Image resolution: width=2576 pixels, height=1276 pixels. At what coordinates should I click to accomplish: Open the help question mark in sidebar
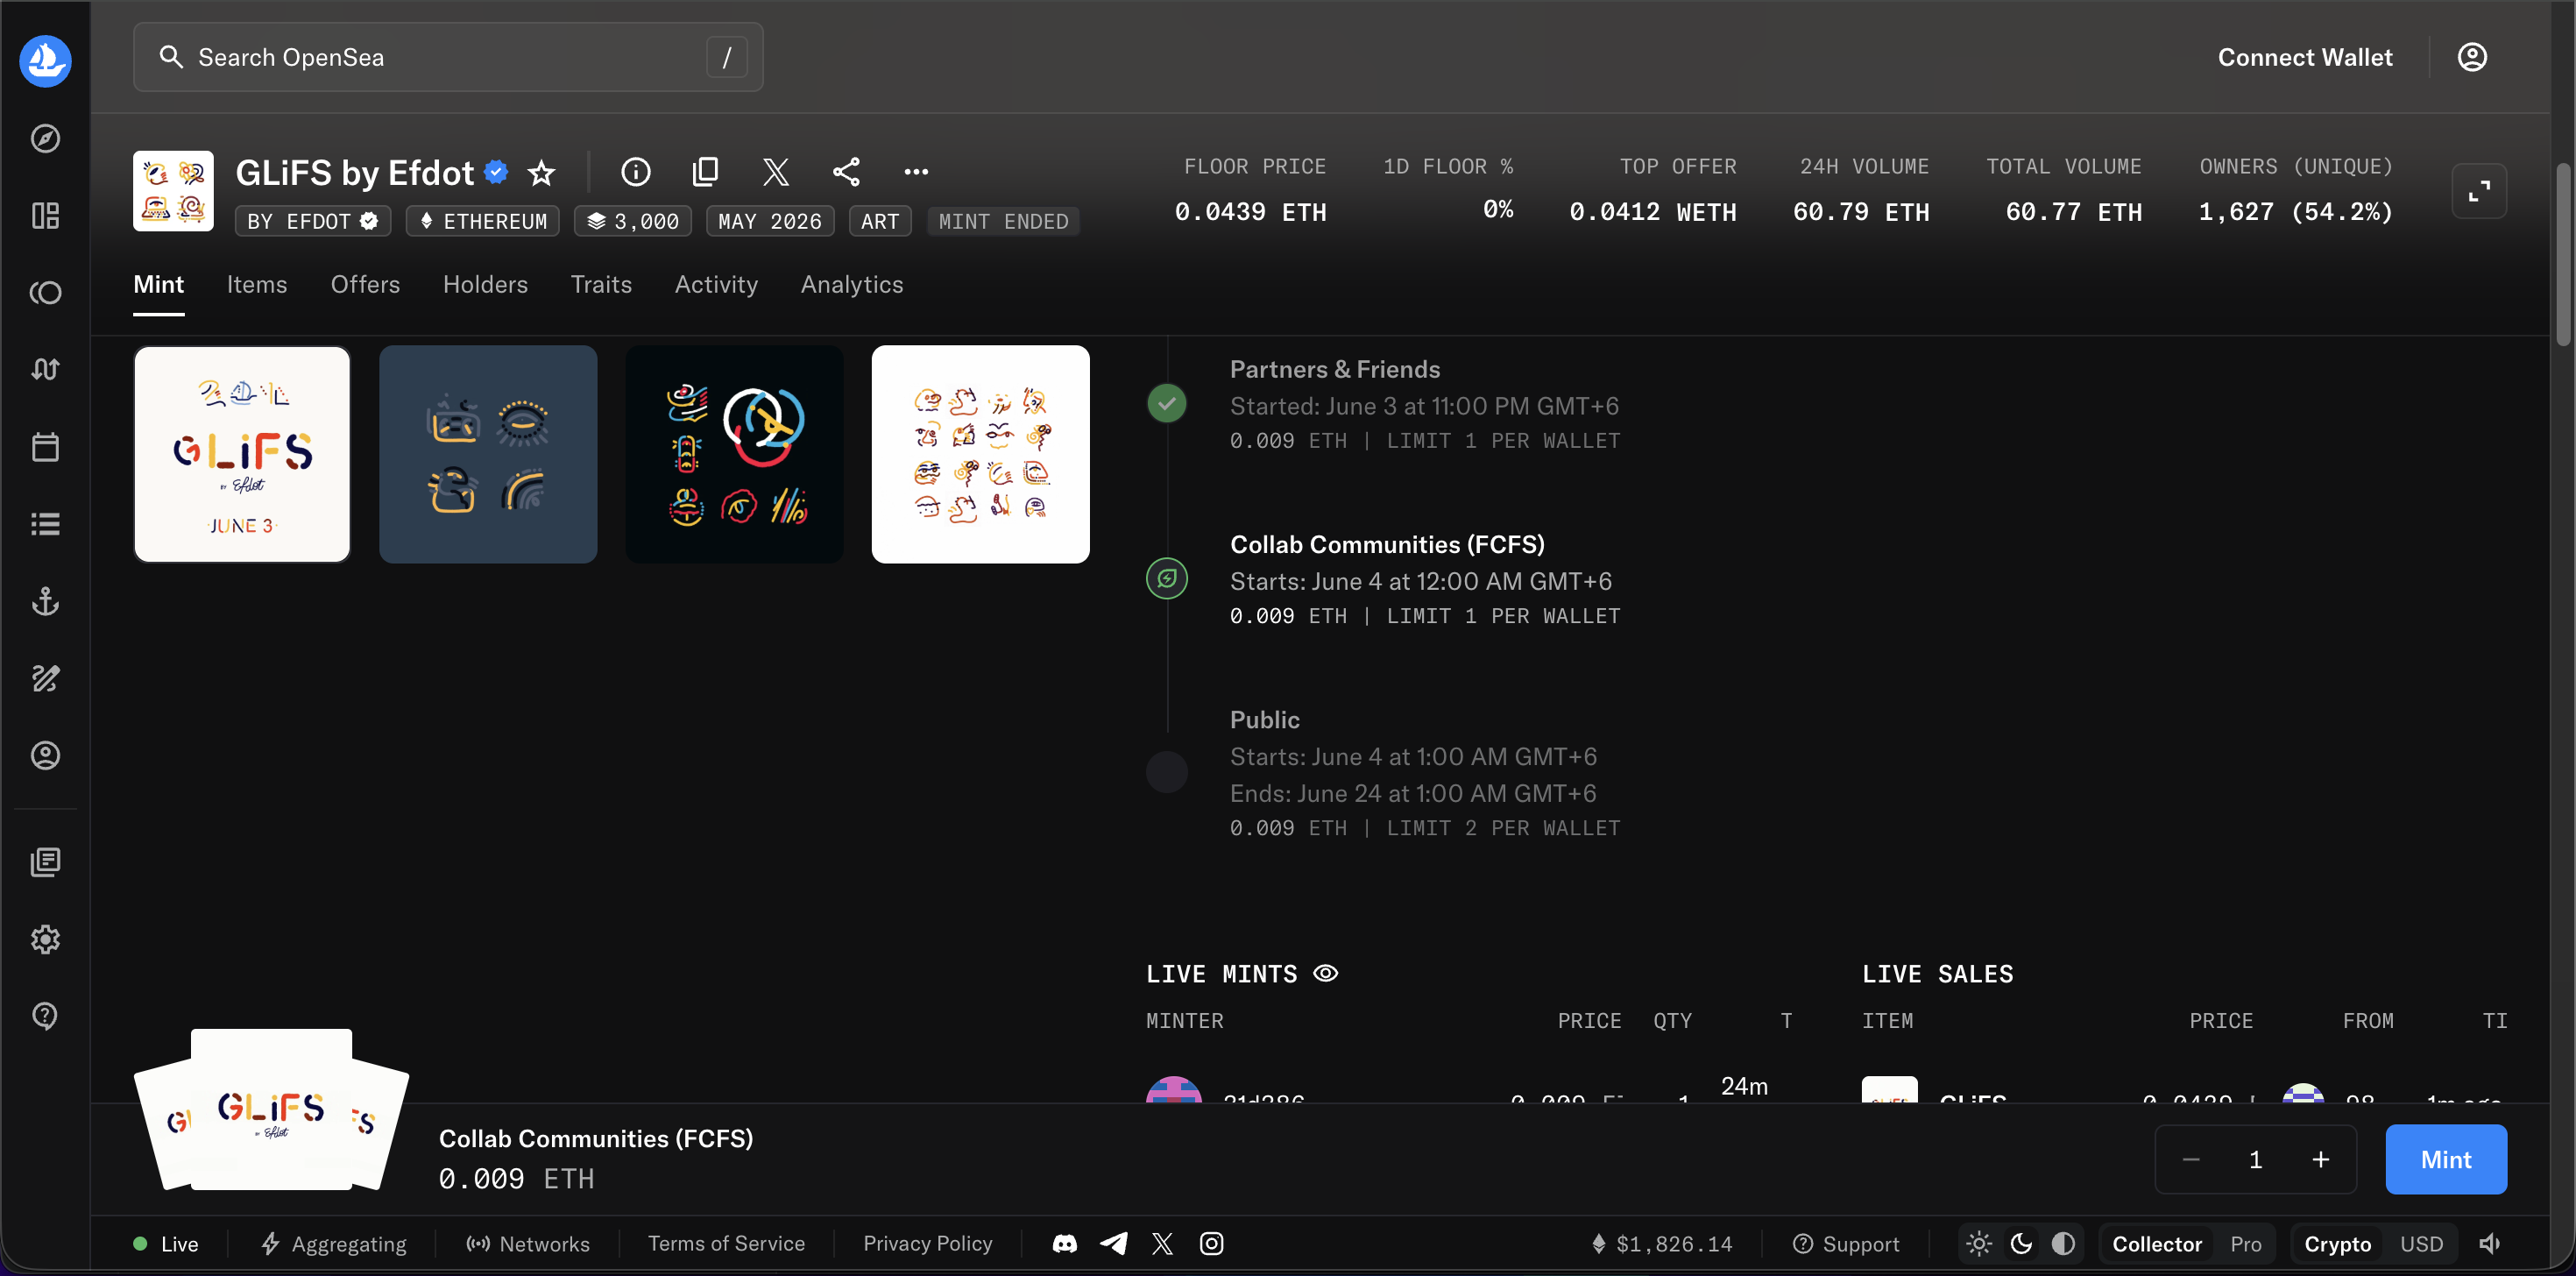click(x=45, y=1016)
